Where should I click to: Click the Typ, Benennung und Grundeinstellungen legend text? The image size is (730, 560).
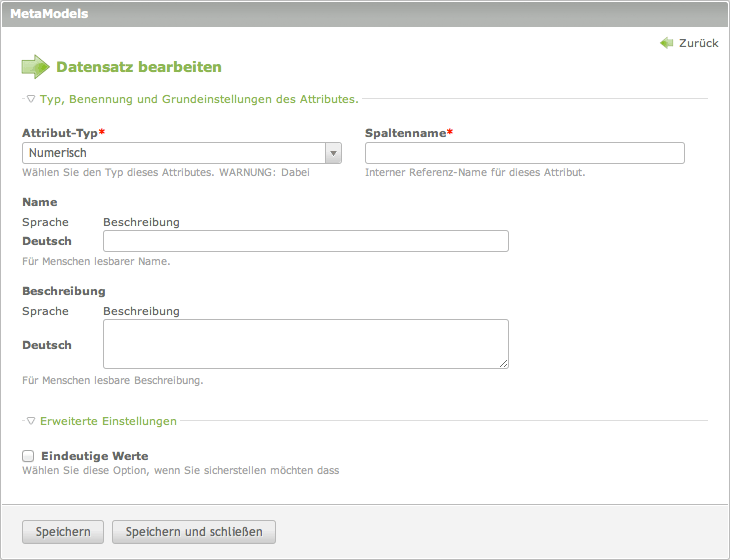[x=198, y=99]
